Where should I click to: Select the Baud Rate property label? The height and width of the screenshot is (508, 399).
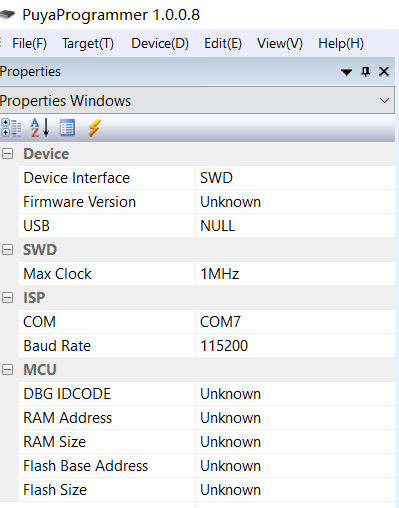click(57, 346)
